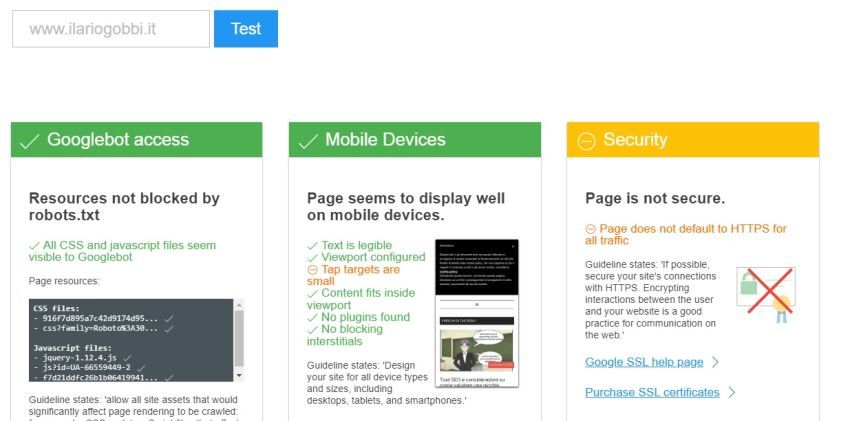
Task: Select the Security card header
Action: pyautogui.click(x=693, y=140)
